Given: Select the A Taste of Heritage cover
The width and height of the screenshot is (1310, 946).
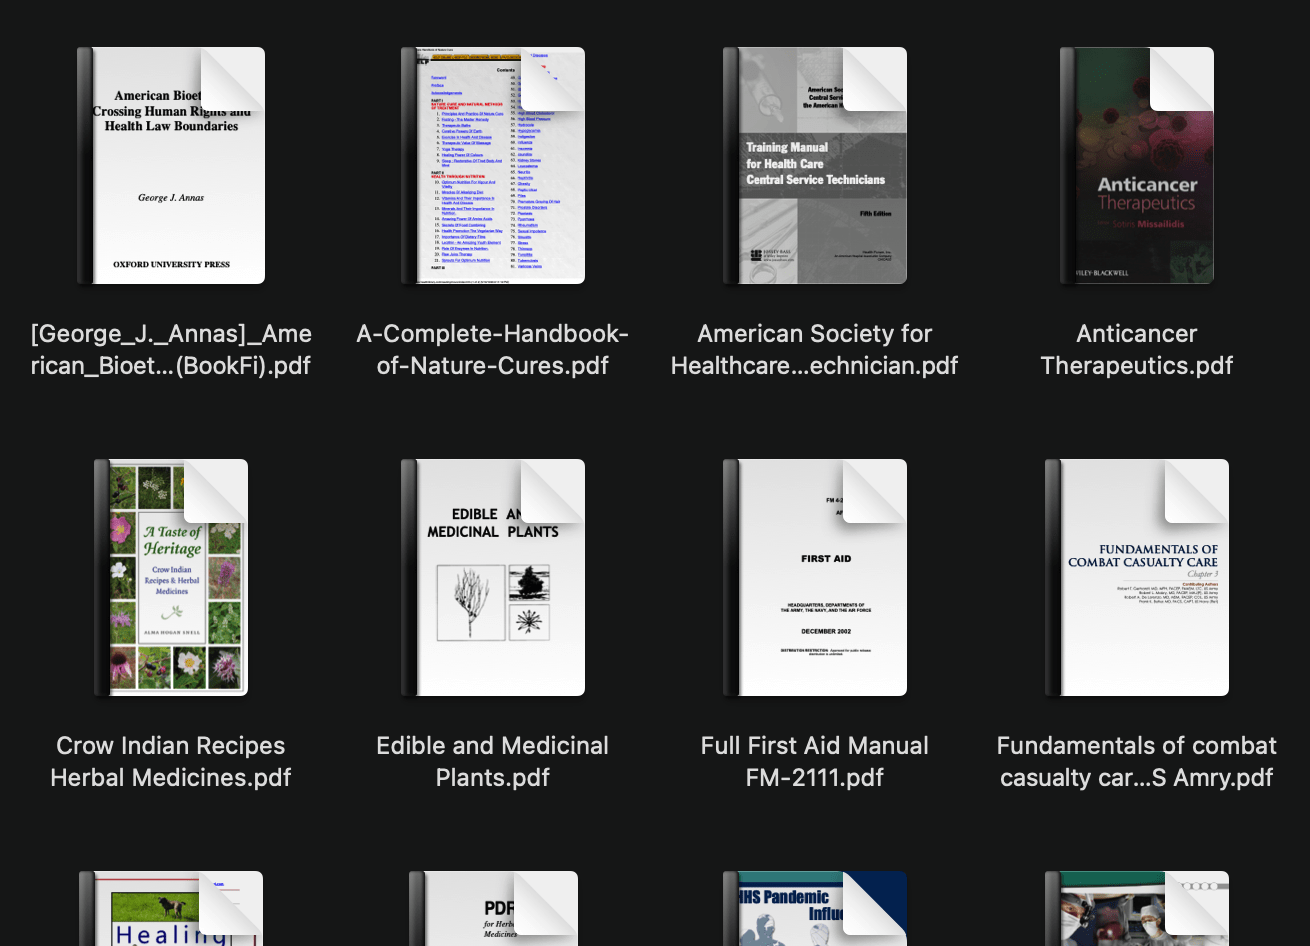Looking at the screenshot, I should (171, 577).
